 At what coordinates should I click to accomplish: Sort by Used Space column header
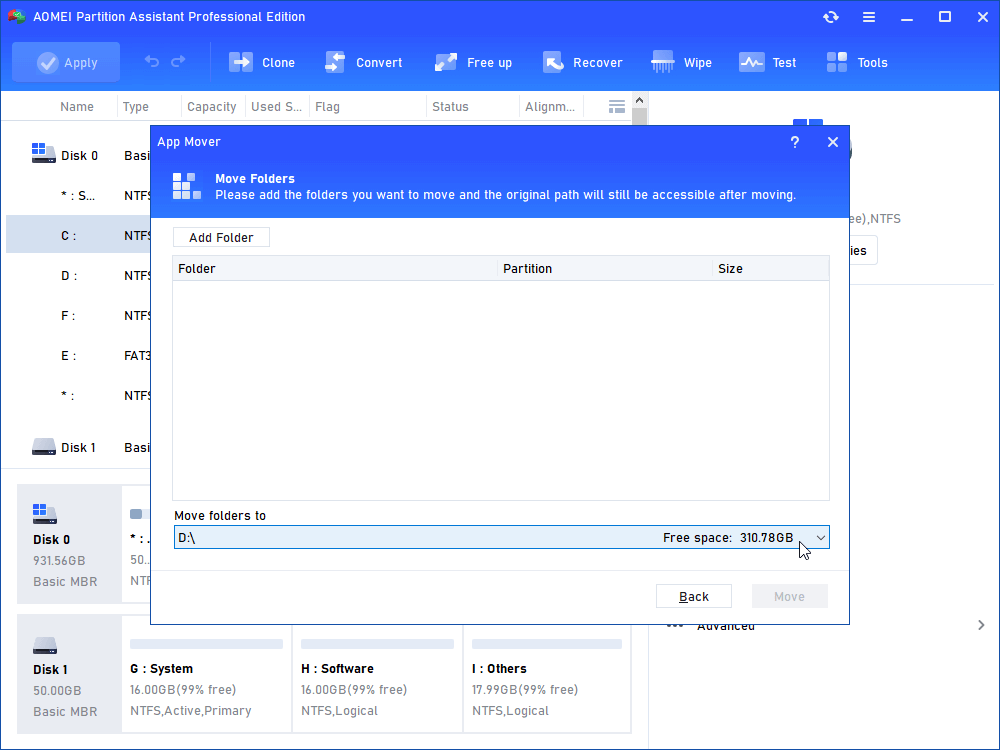tap(276, 107)
